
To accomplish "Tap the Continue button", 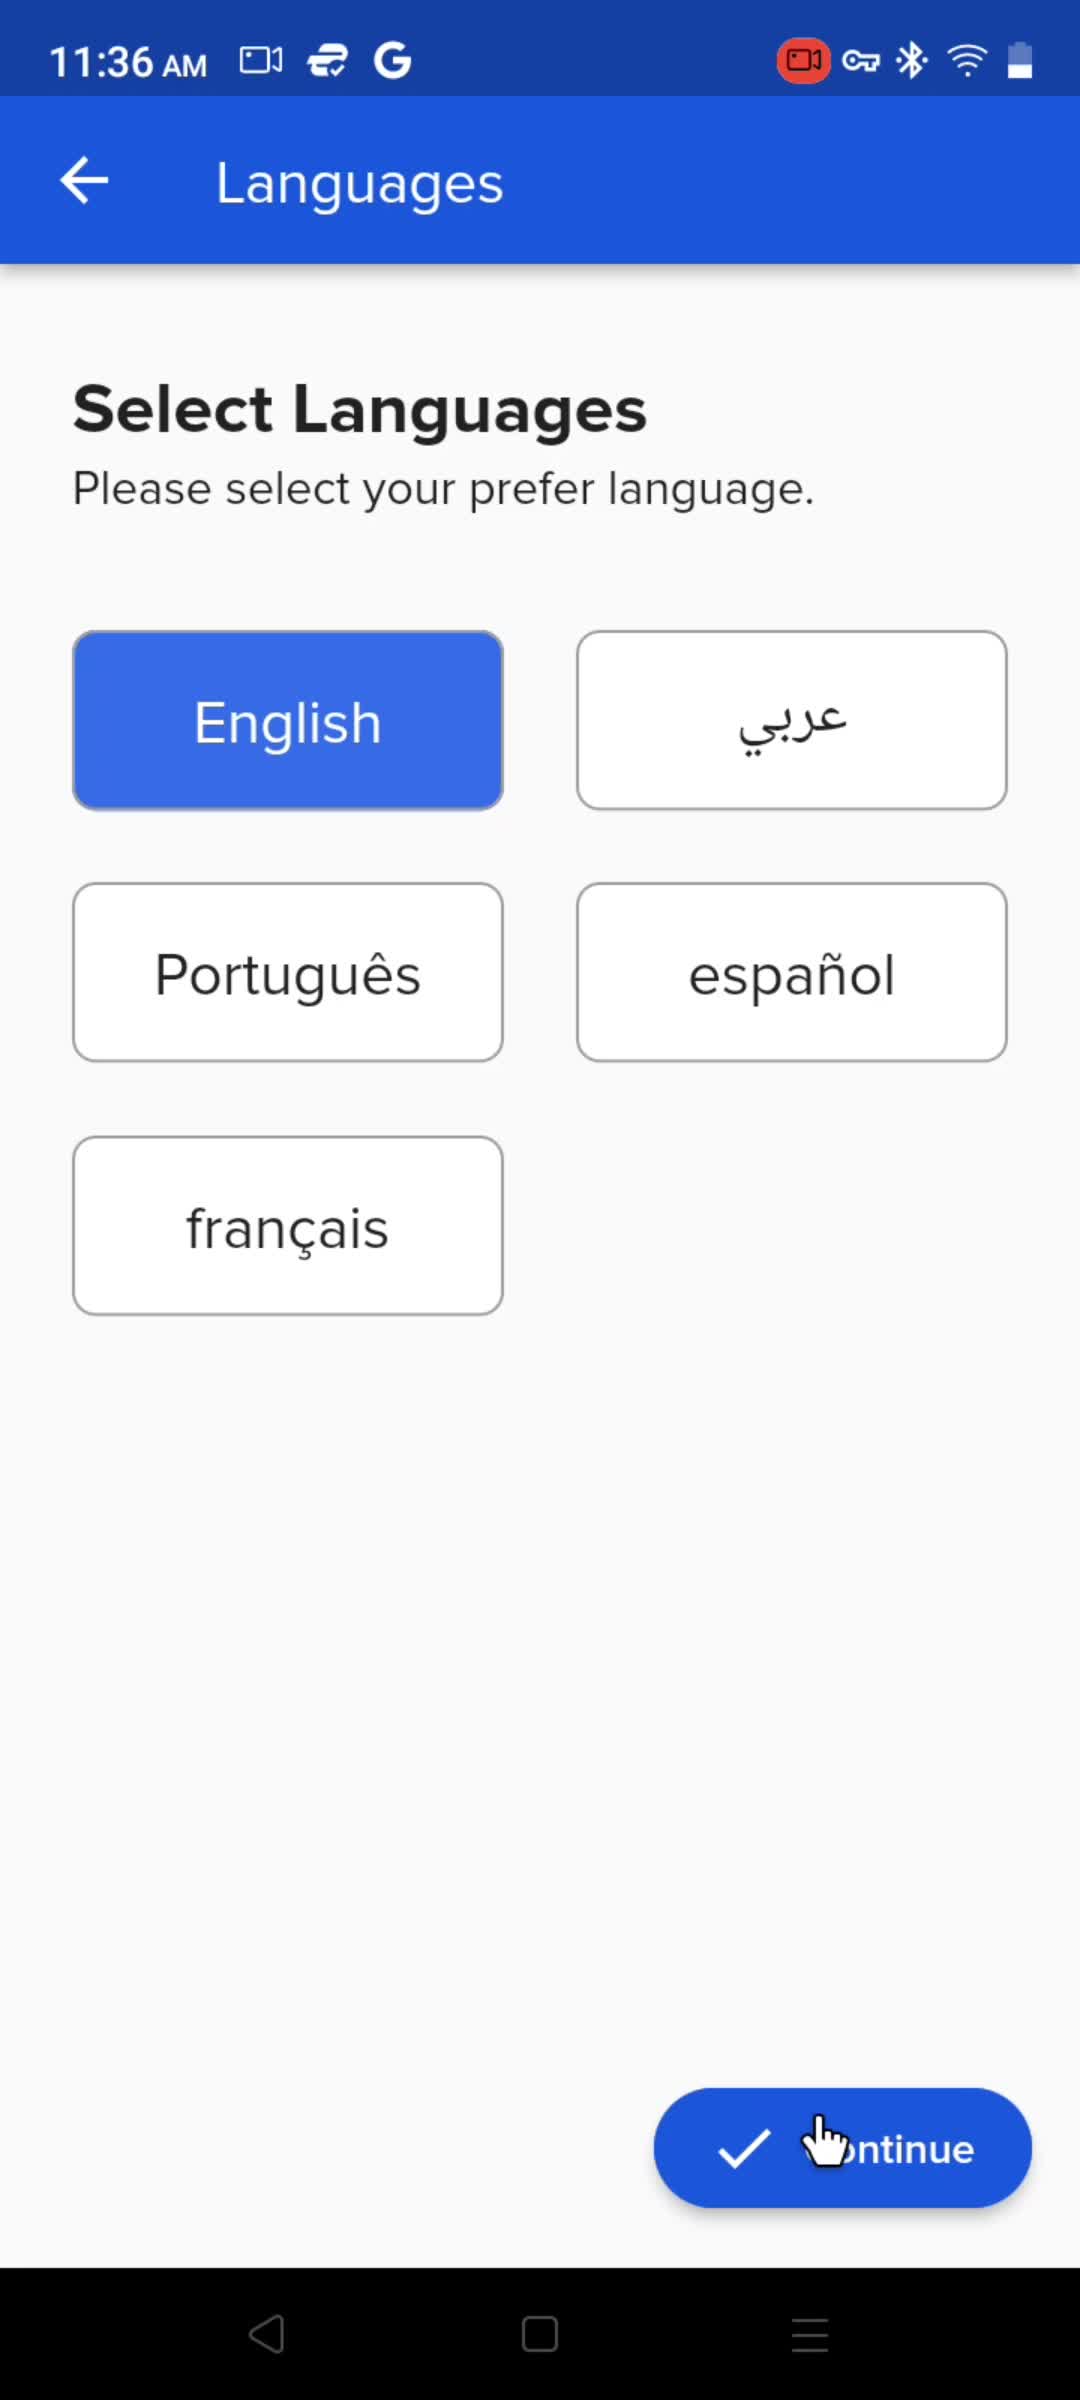I will [x=843, y=2148].
